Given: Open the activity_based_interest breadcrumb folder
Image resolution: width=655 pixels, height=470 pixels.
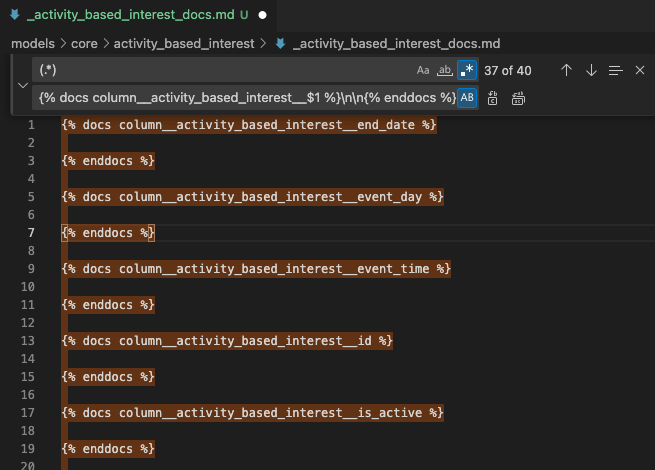Looking at the screenshot, I should coord(184,44).
